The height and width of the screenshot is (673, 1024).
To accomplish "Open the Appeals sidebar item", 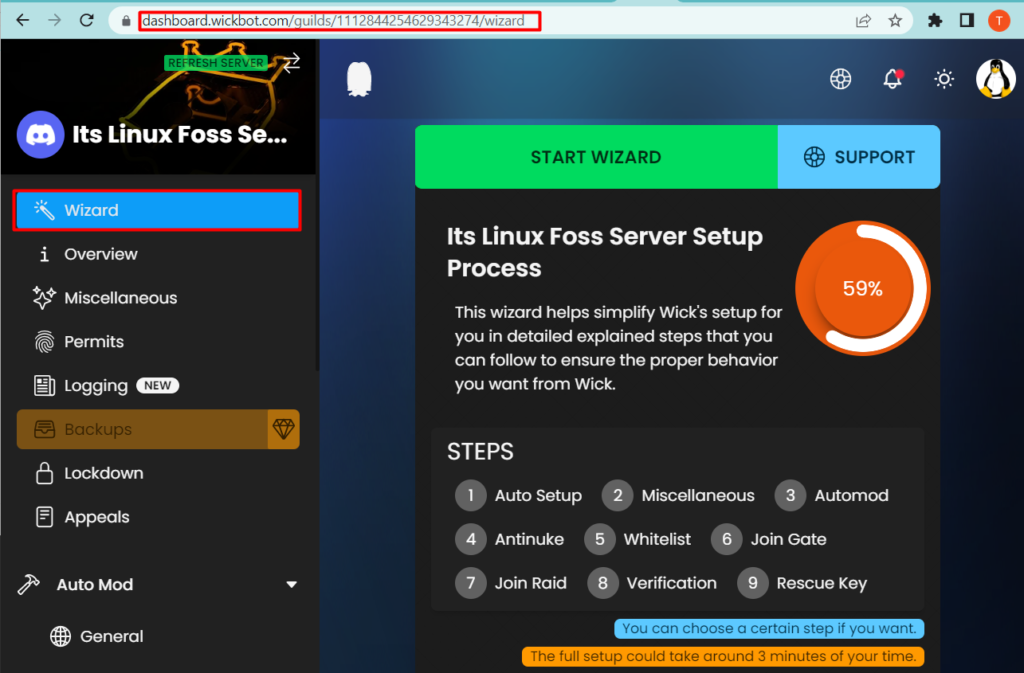I will click(157, 517).
